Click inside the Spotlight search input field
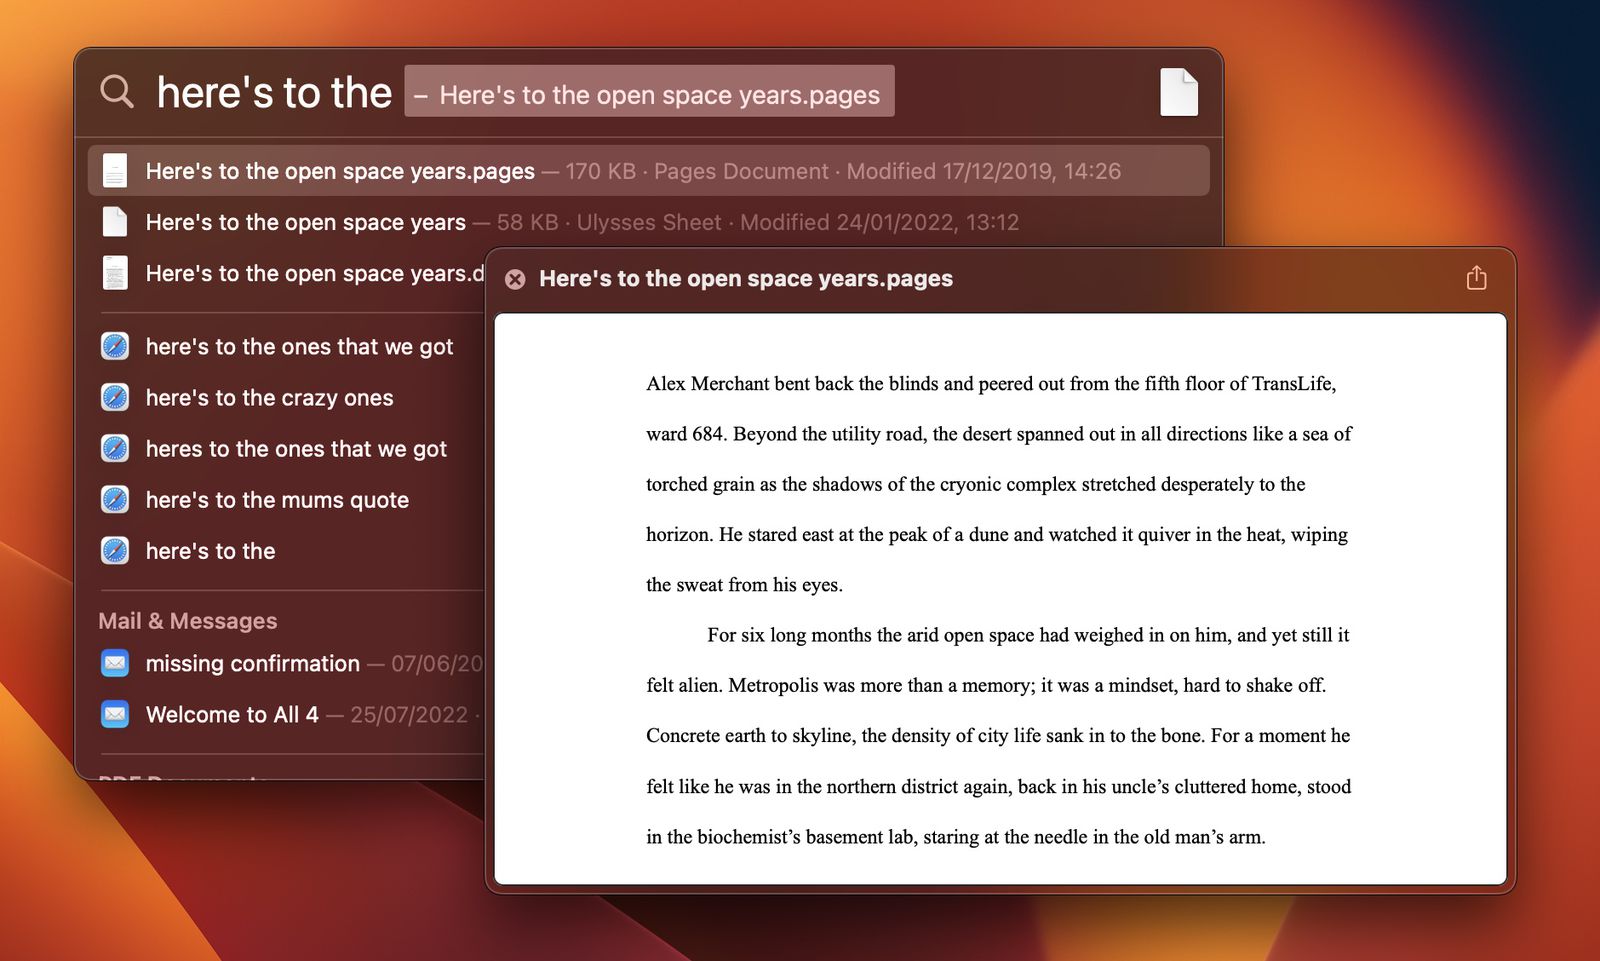The image size is (1600, 961). tap(275, 91)
